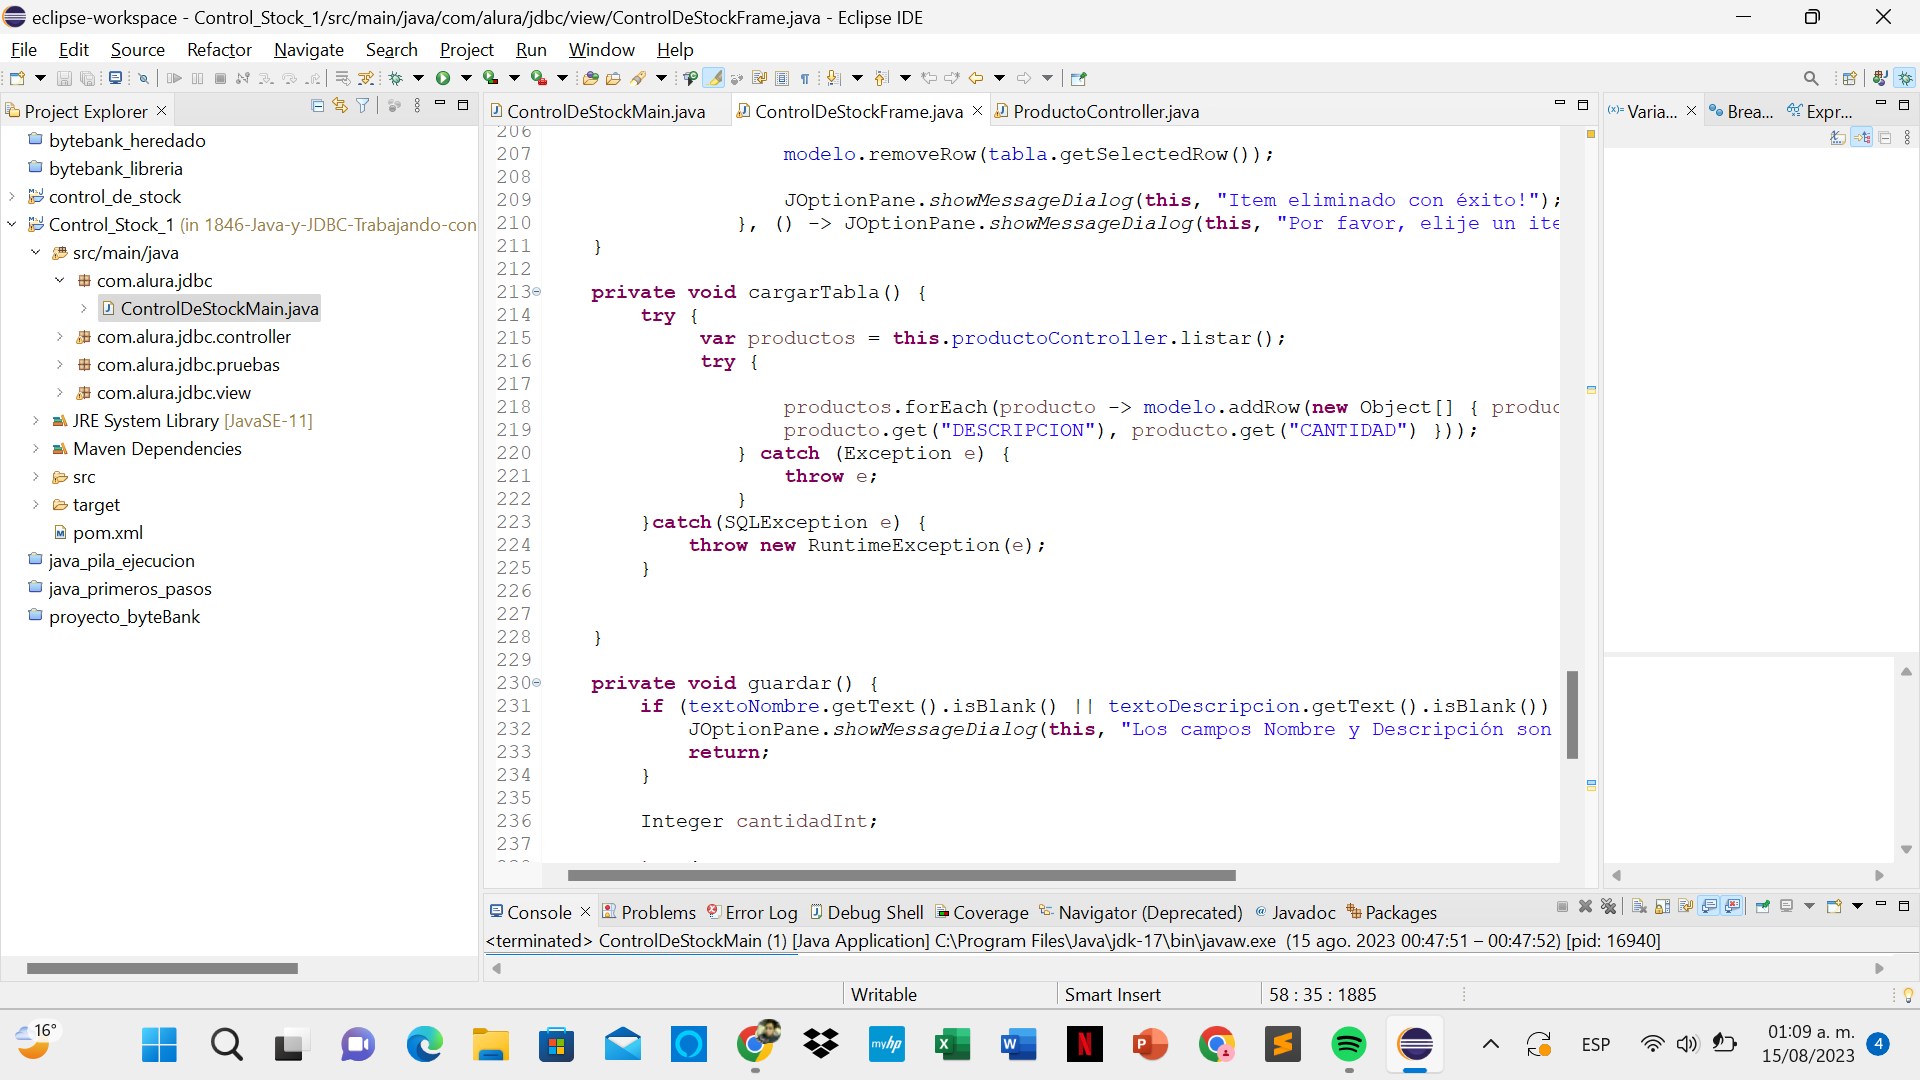Open the Source menu
This screenshot has width=1920, height=1080.
click(x=138, y=50)
